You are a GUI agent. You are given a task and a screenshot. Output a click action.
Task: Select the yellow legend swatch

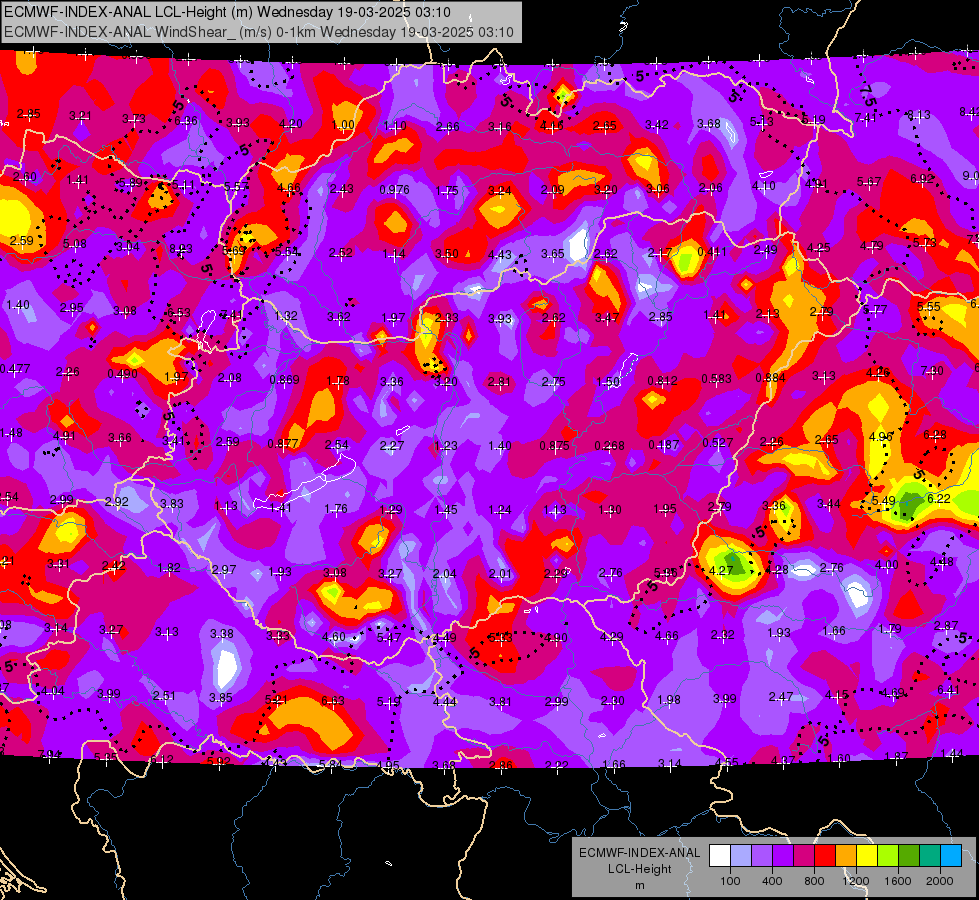pos(867,855)
